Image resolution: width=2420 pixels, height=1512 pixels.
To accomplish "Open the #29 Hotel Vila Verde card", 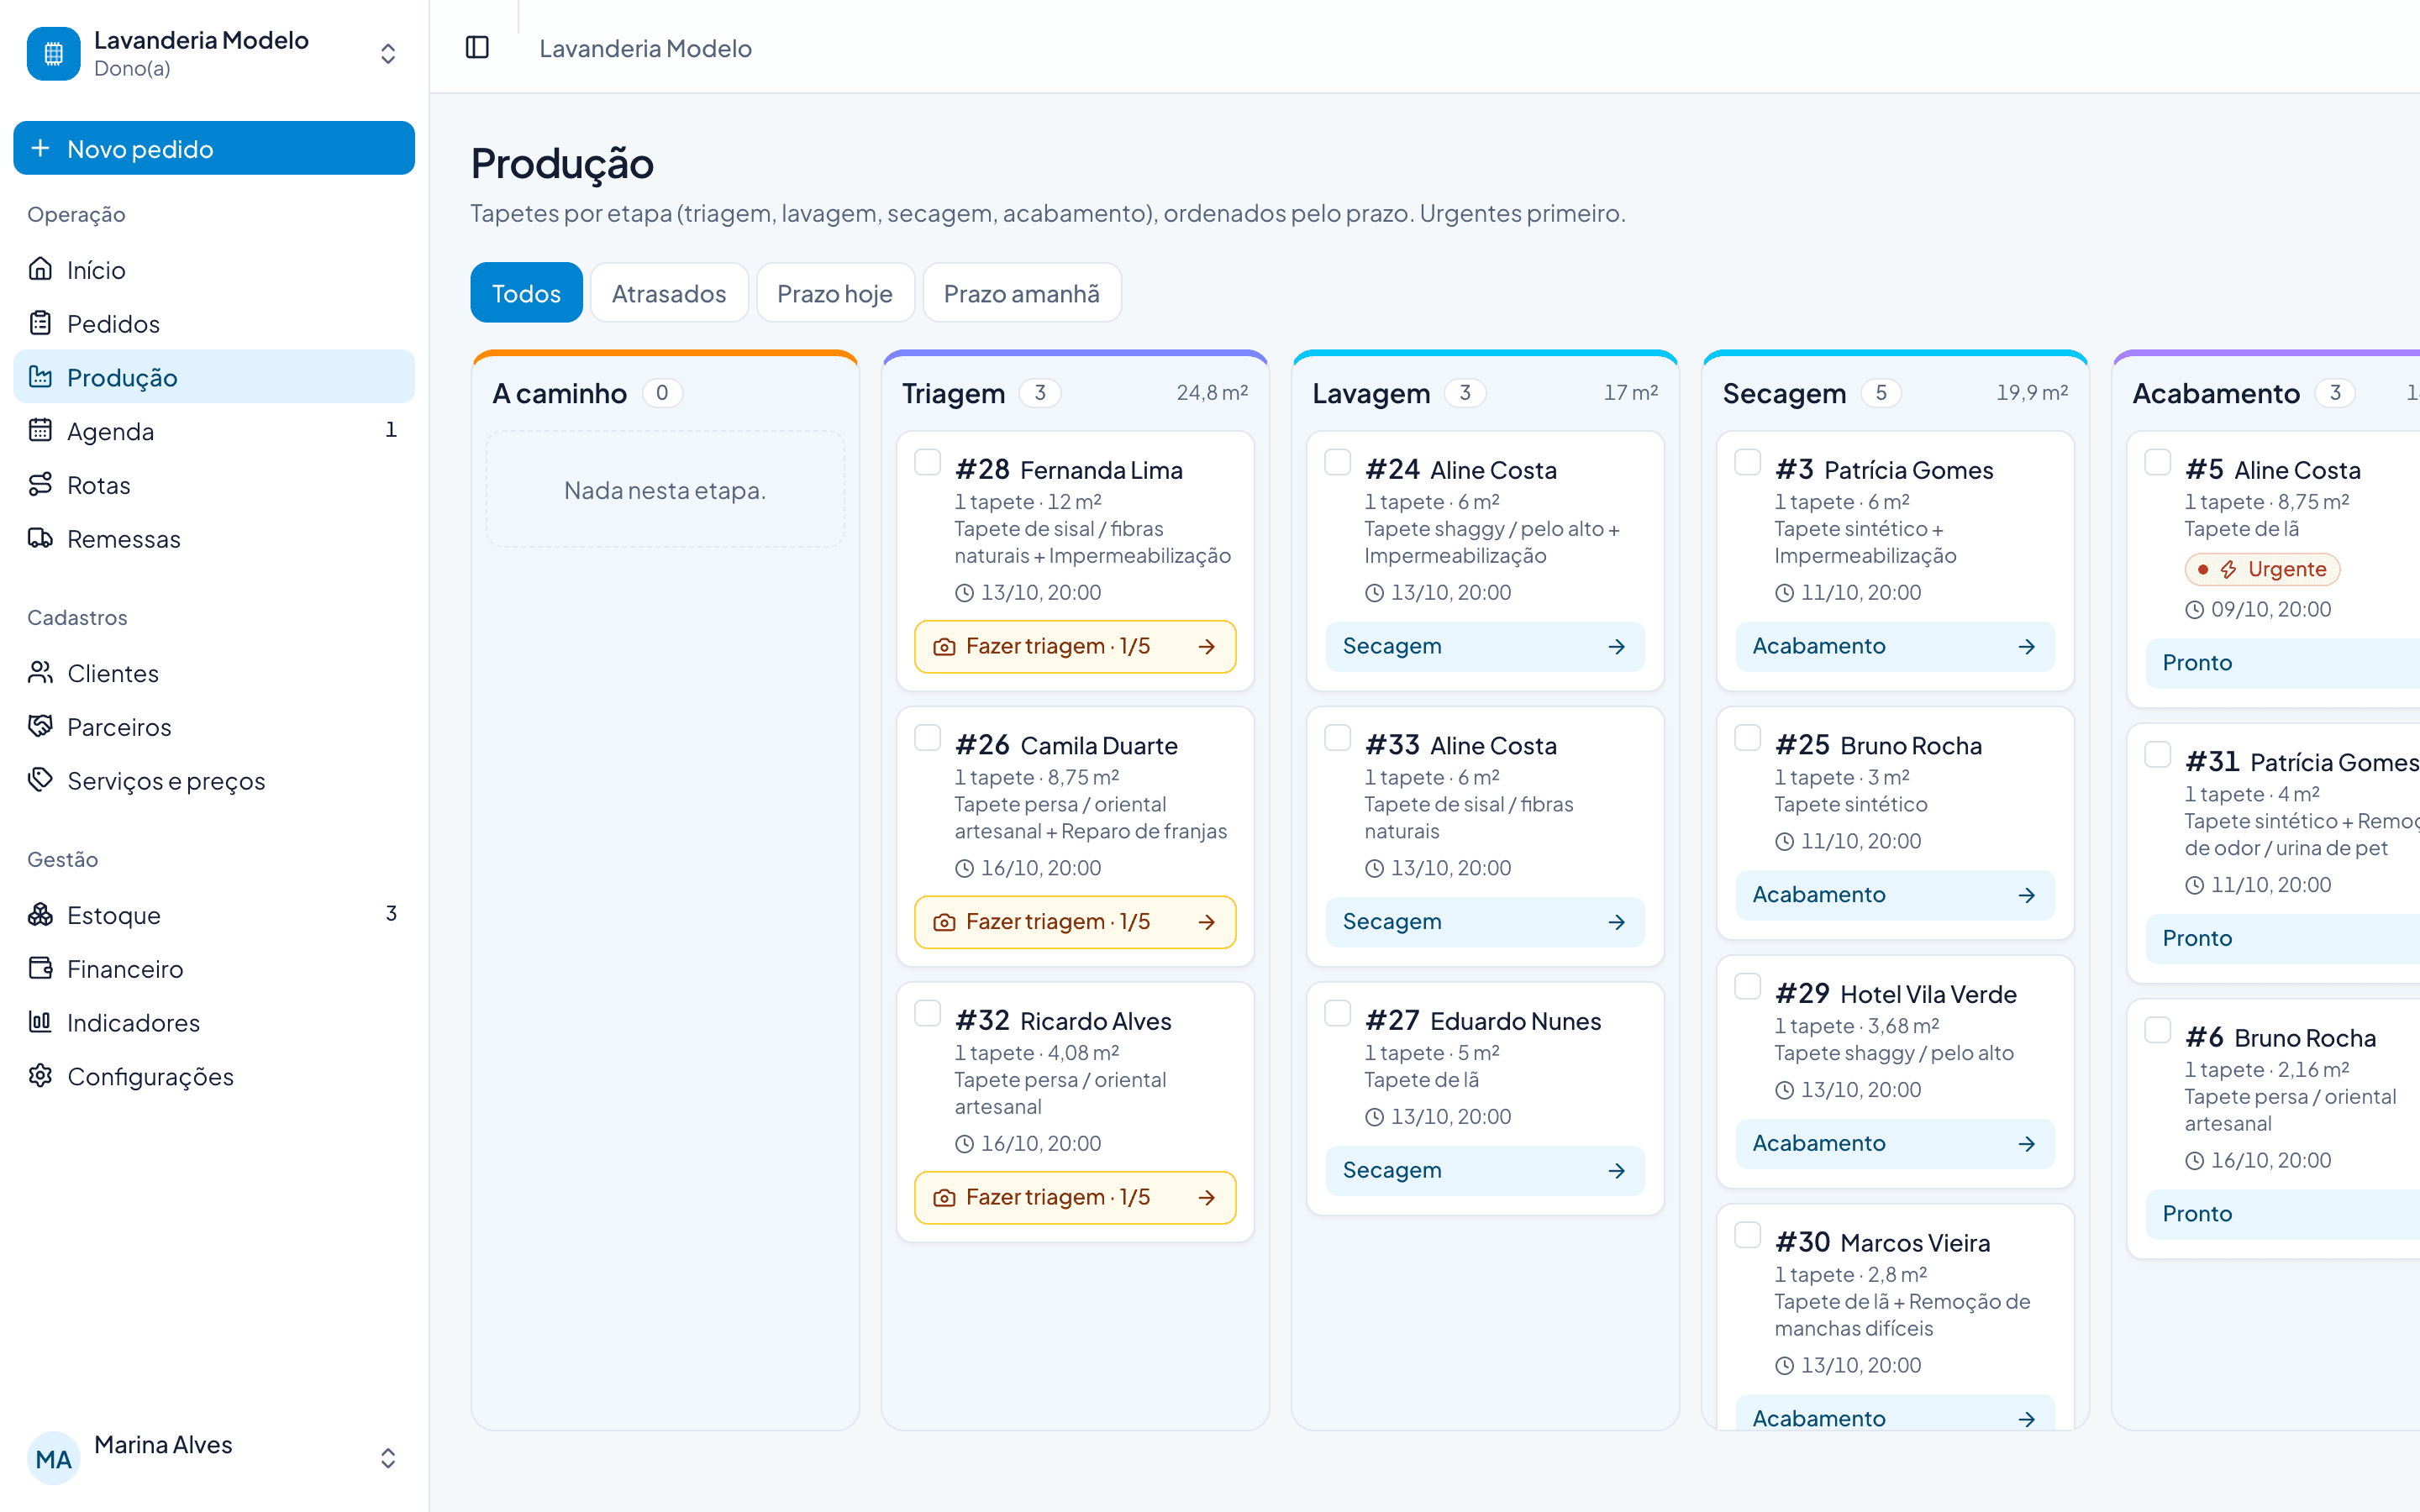I will [1895, 1072].
